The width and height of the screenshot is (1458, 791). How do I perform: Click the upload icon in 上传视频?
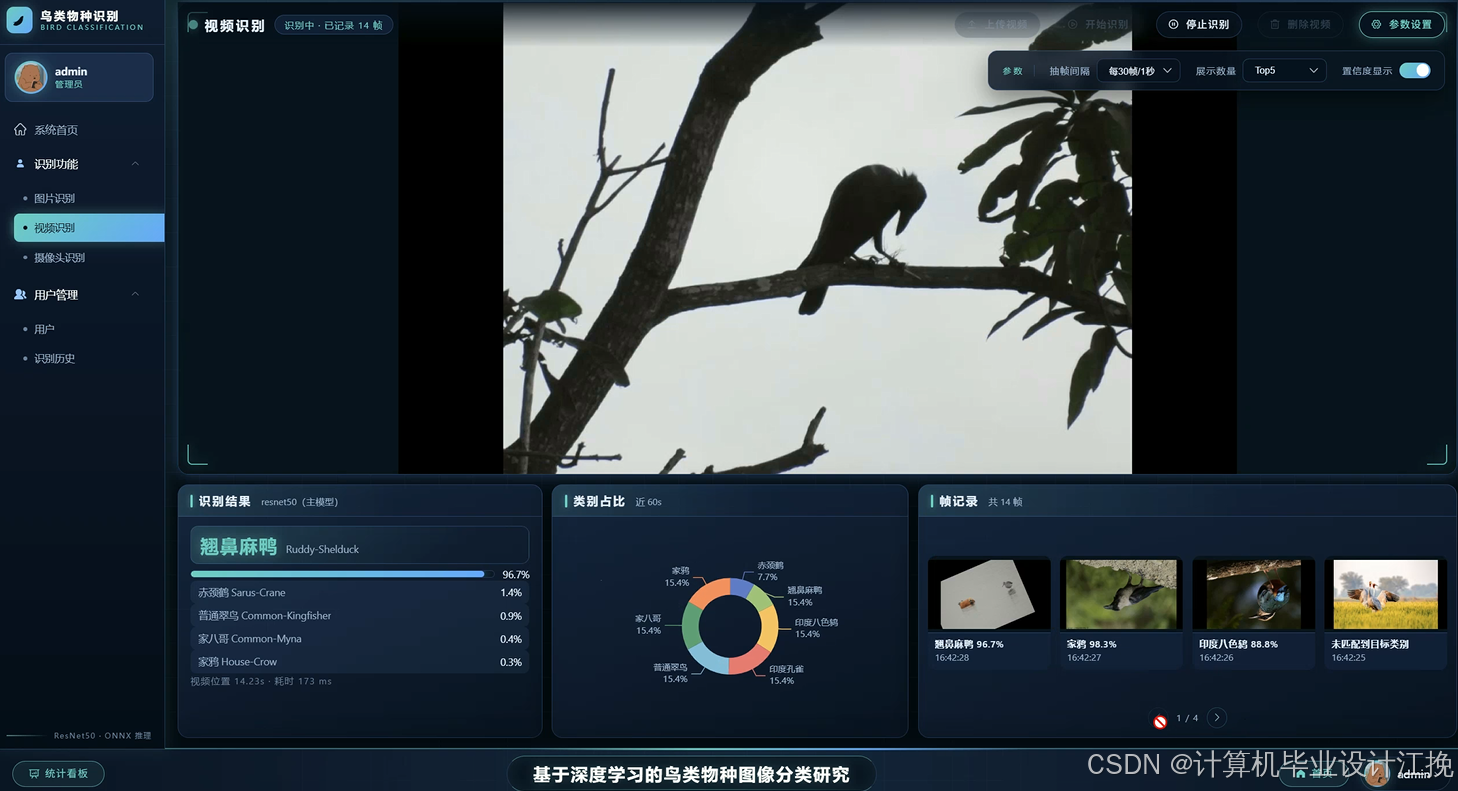pyautogui.click(x=971, y=24)
